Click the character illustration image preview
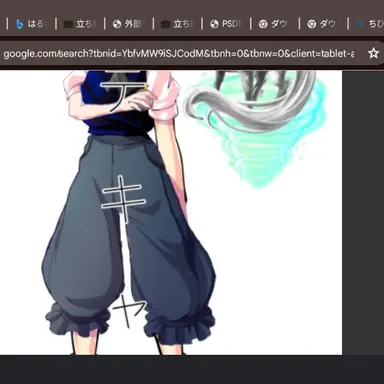Image resolution: width=384 pixels, height=384 pixels. pos(171,213)
